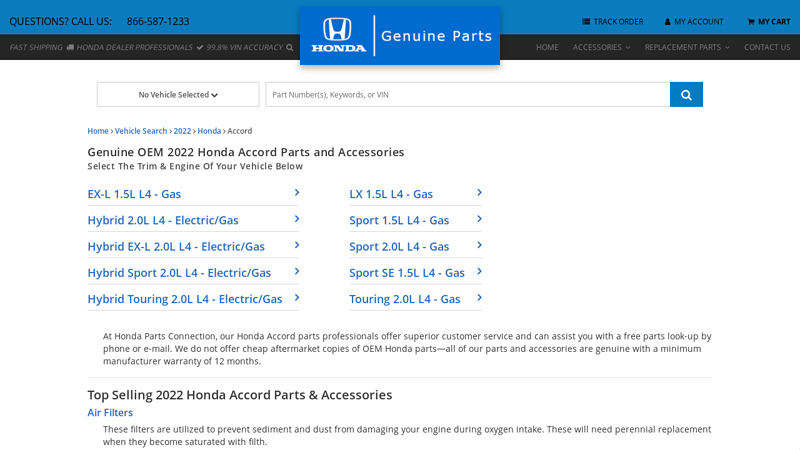Screen dimensions: 800x450
Task: Select Hybrid Sport 2.0L L4 - Electric/Gas trim
Action: coord(179,273)
